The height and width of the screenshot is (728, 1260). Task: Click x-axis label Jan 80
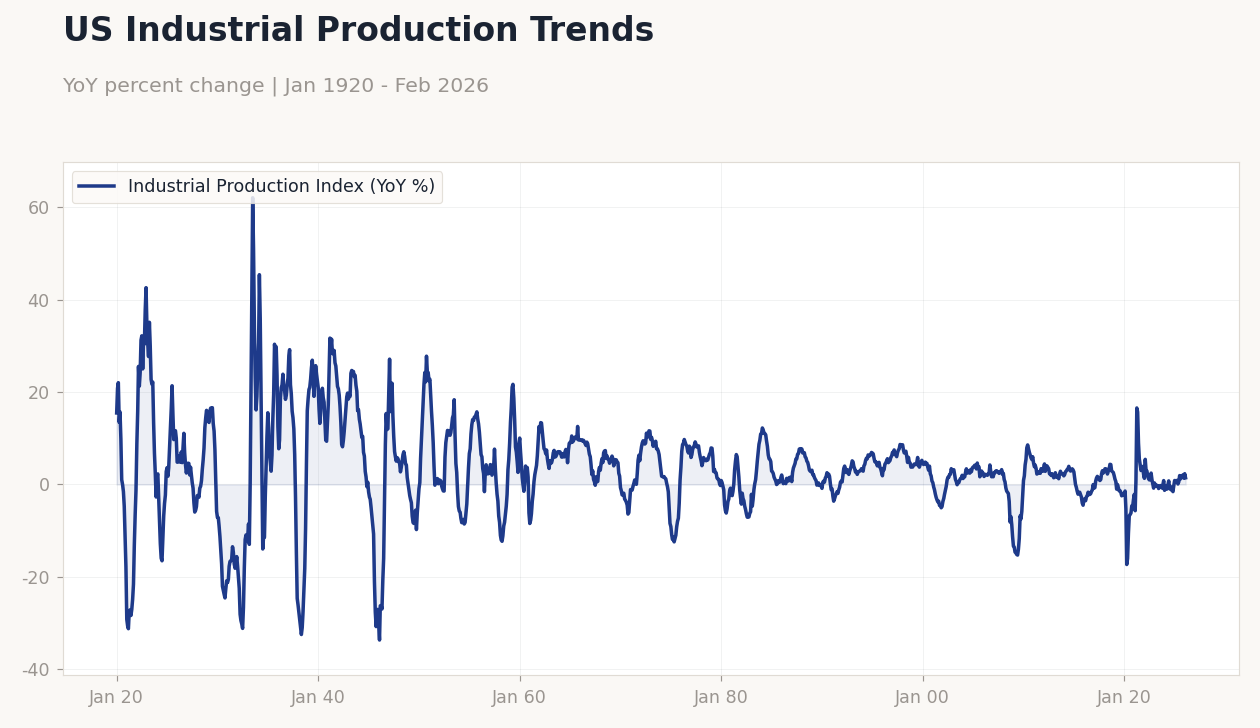tap(721, 698)
